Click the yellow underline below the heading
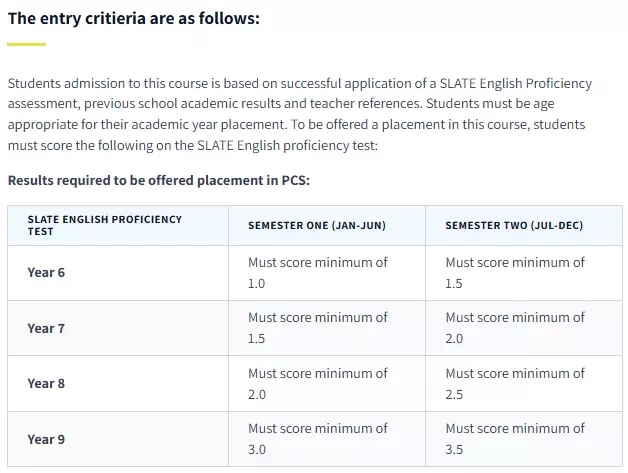The height and width of the screenshot is (473, 628). coord(26,44)
